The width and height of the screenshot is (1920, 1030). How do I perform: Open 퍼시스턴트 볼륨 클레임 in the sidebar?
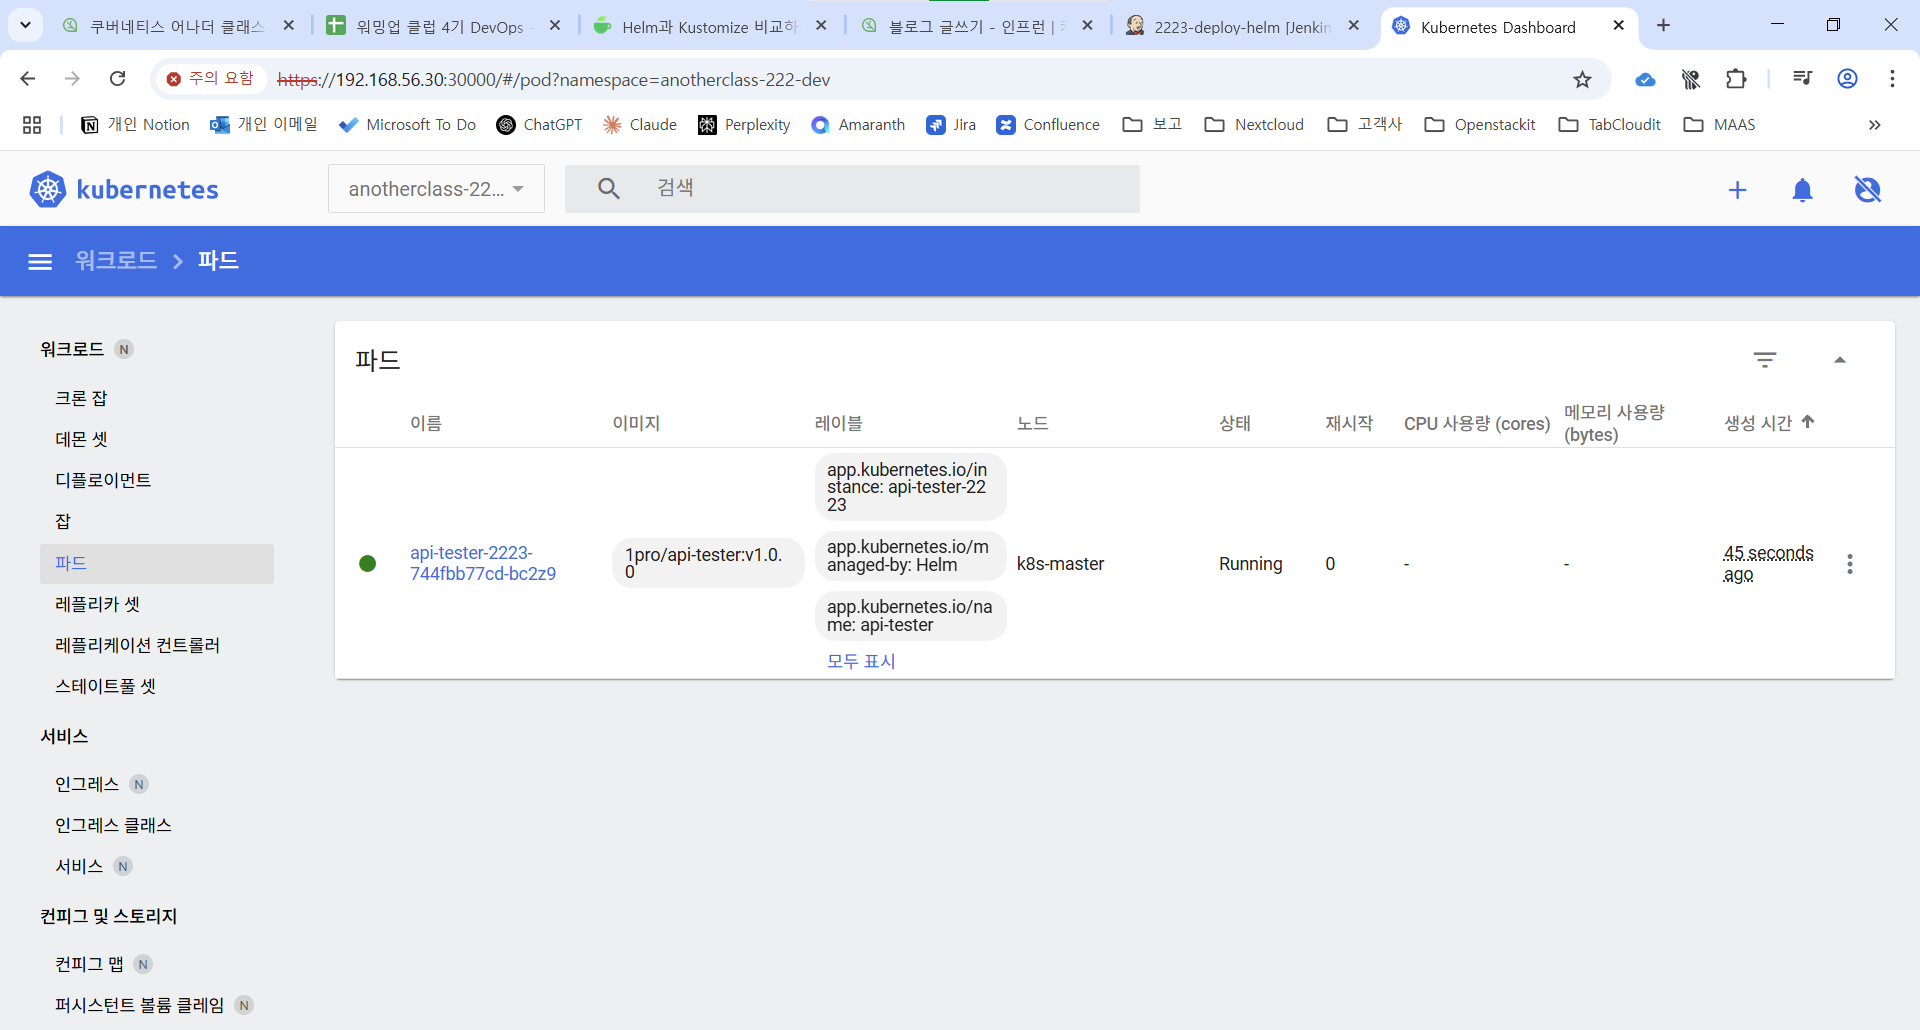tap(140, 1005)
